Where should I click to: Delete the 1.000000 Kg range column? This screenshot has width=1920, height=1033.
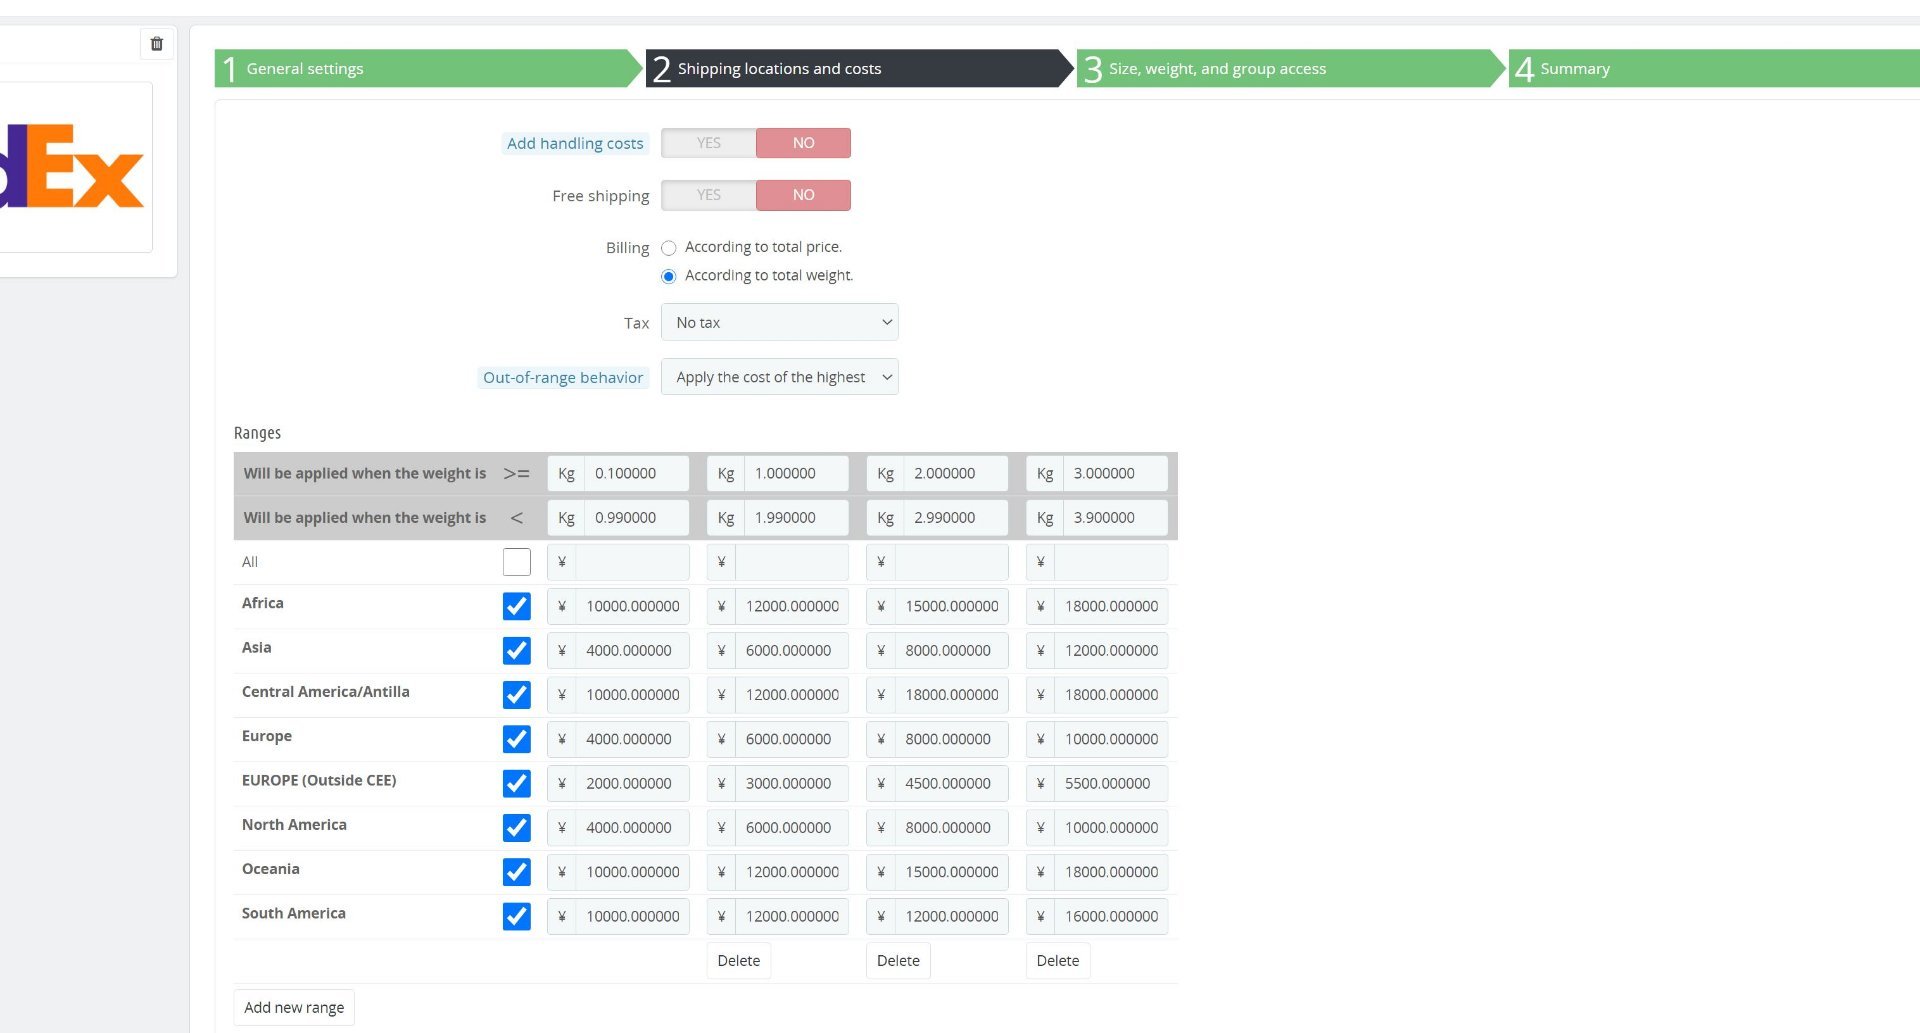tap(739, 960)
